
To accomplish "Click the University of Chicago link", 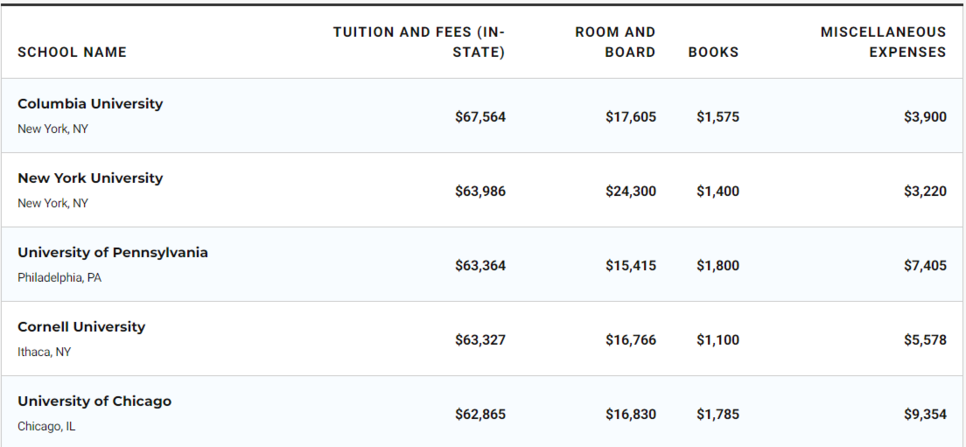I will [x=94, y=401].
